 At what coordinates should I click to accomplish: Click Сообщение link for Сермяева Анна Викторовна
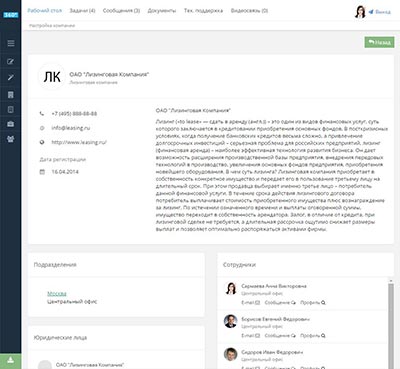tap(280, 303)
